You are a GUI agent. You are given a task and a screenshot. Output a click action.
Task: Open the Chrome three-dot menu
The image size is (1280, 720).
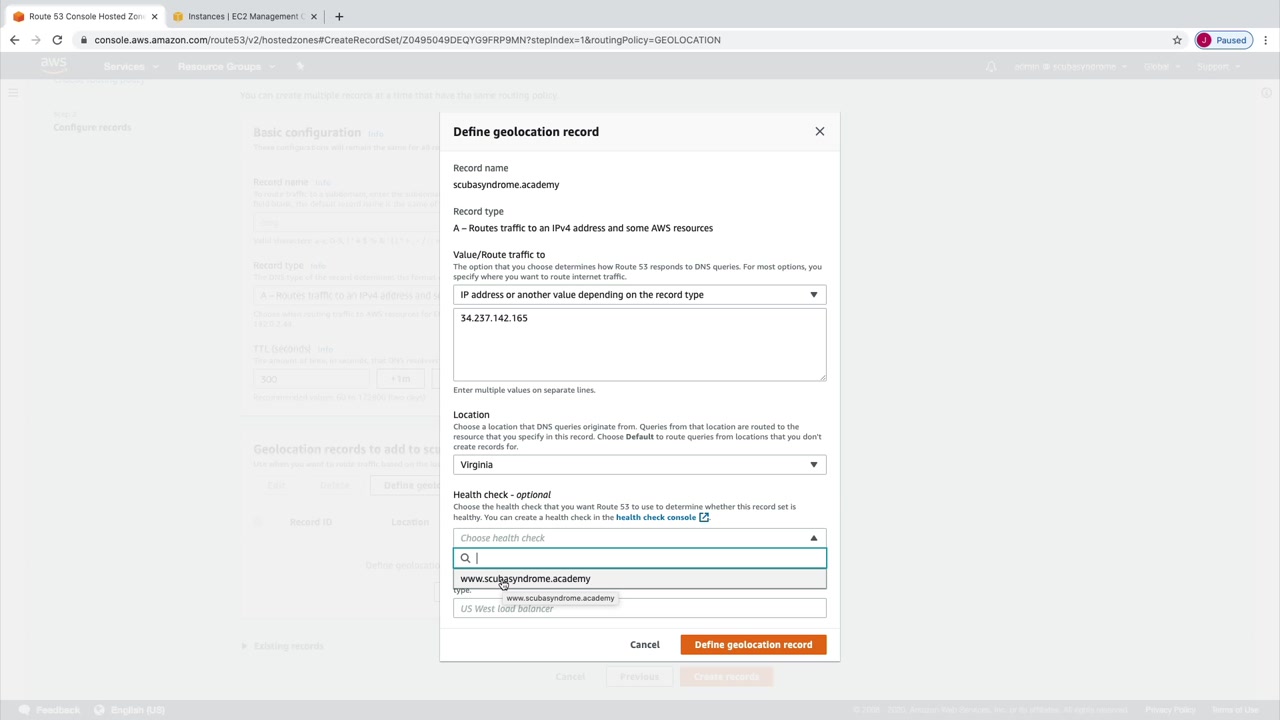1266,40
